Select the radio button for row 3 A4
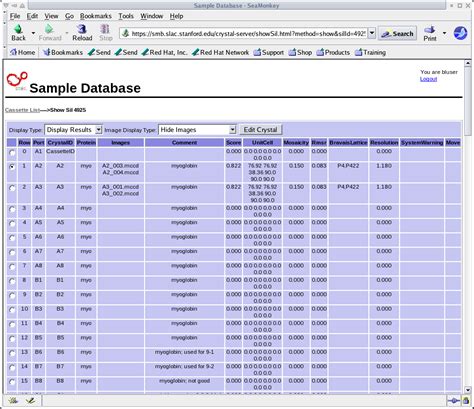Screen dimensions: 474x409 coord(12,209)
